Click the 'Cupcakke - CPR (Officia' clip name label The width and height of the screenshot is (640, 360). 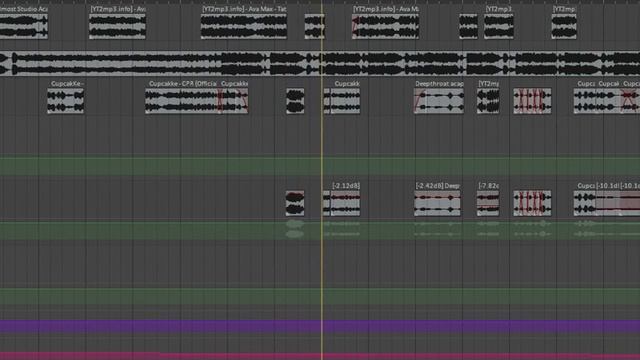(183, 84)
